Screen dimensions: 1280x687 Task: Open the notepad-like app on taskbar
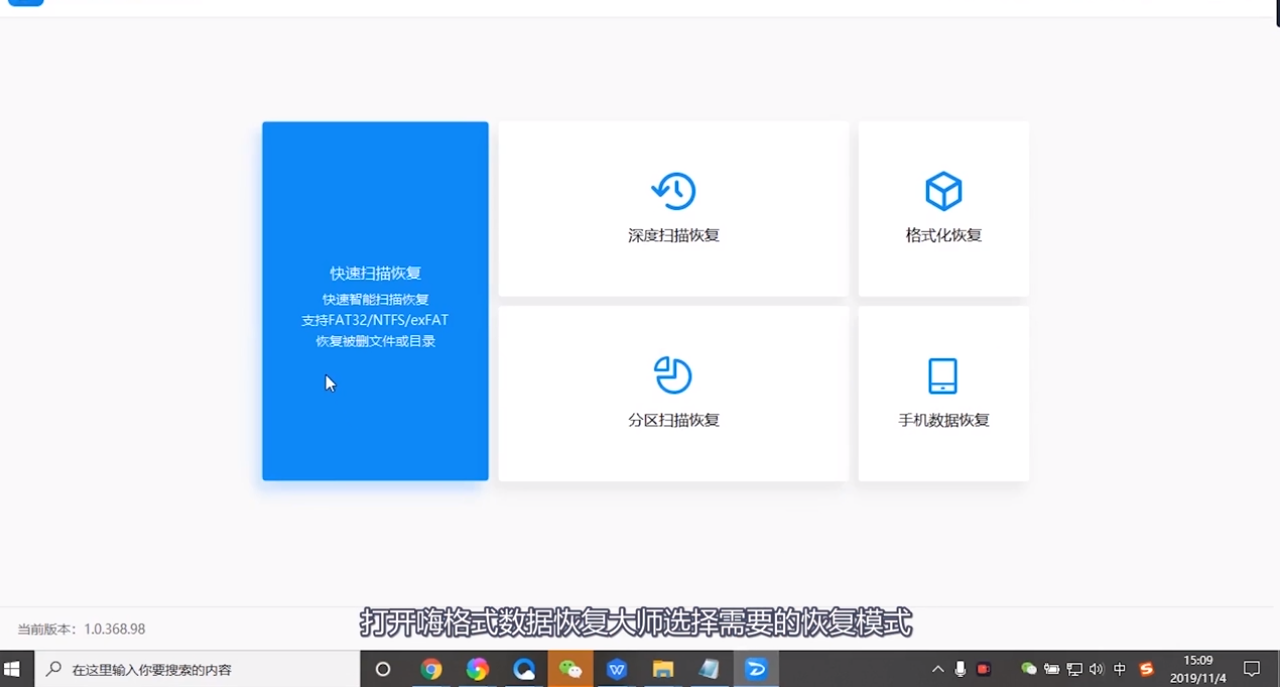[709, 669]
